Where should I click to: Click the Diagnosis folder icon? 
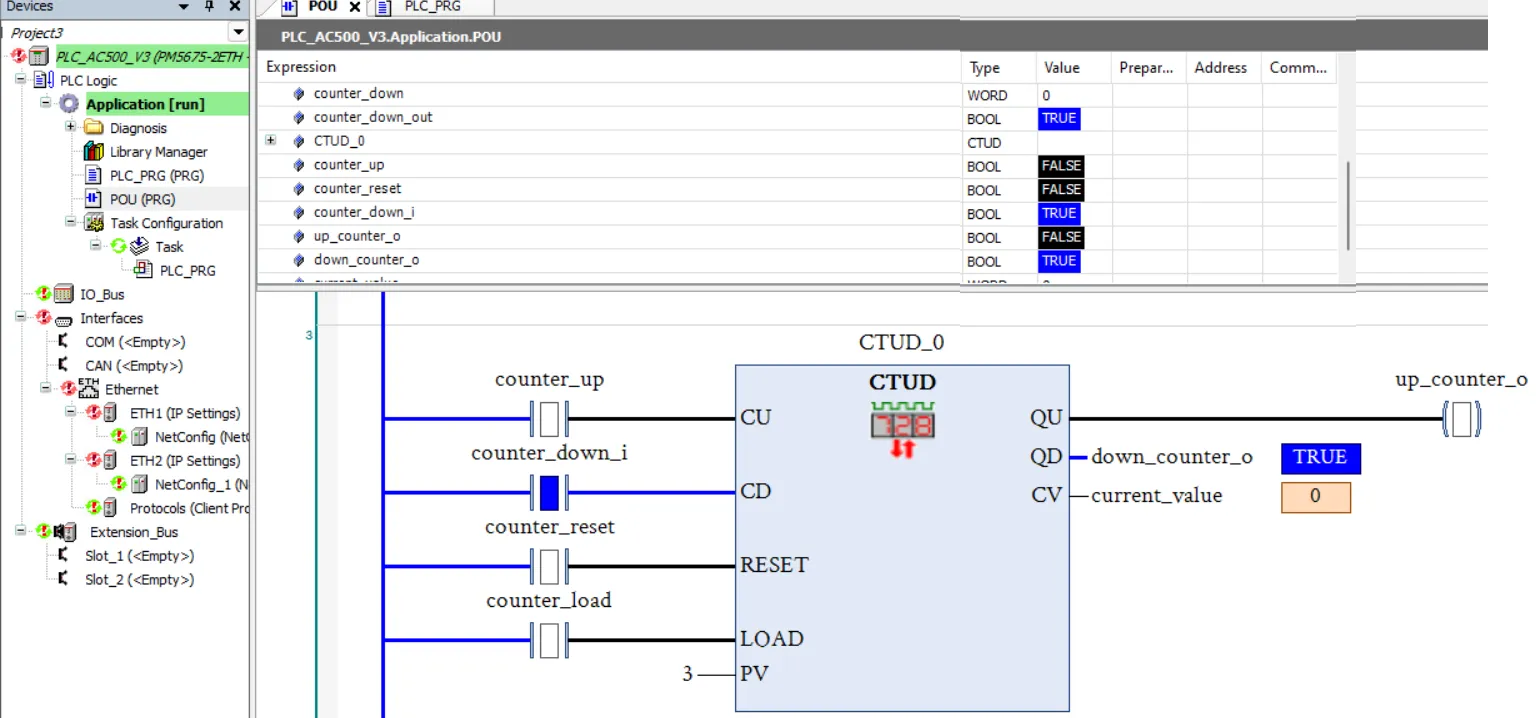tap(93, 128)
